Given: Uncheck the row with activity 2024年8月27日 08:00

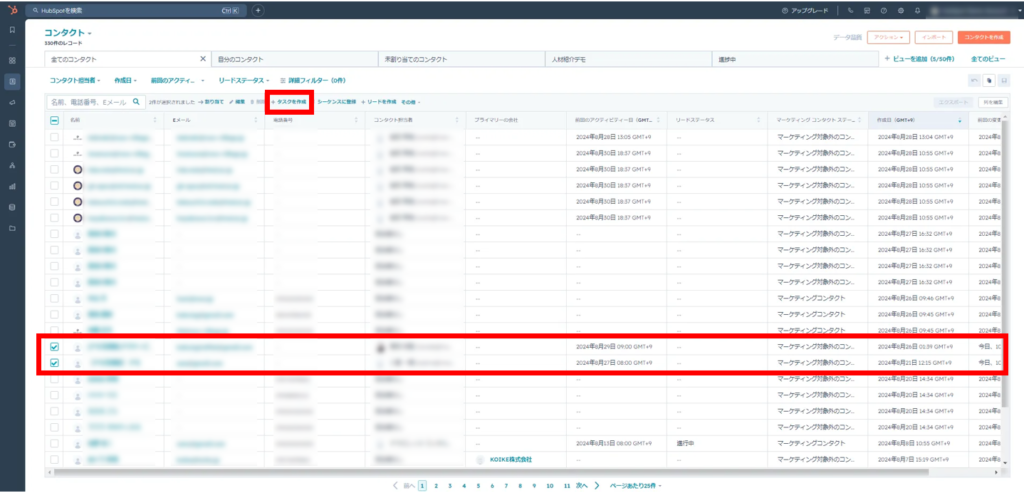Looking at the screenshot, I should click(x=54, y=362).
